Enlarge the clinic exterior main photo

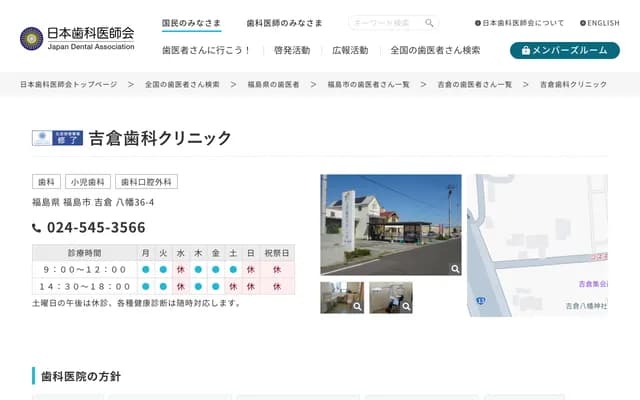tap(391, 224)
